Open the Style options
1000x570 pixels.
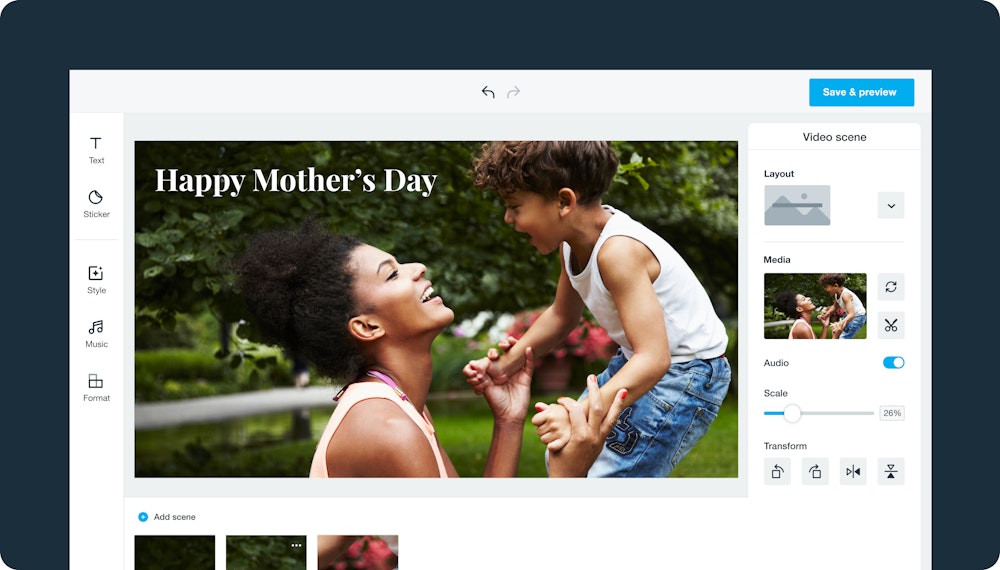[96, 280]
